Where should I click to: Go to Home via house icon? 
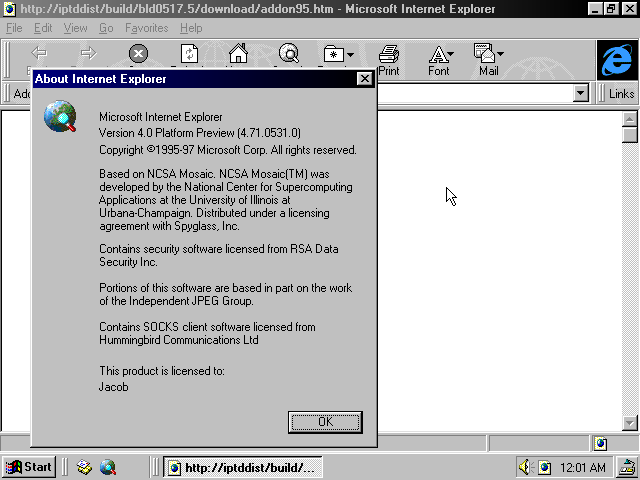[x=238, y=53]
